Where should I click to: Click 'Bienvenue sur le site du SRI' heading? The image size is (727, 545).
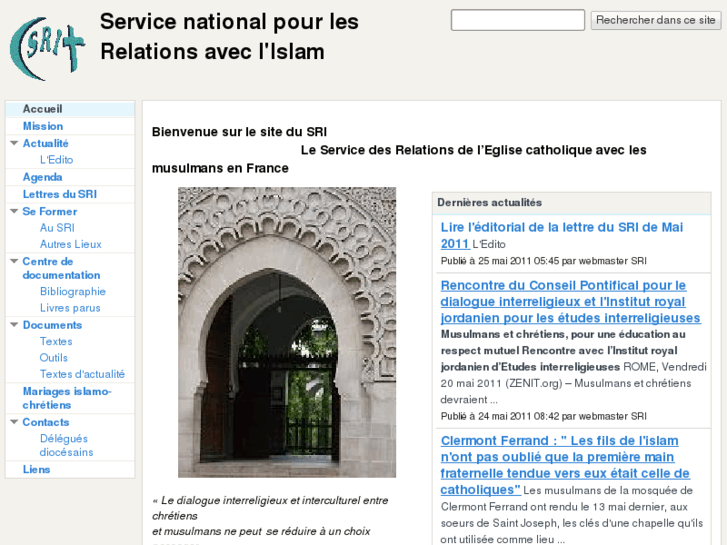pyautogui.click(x=239, y=132)
